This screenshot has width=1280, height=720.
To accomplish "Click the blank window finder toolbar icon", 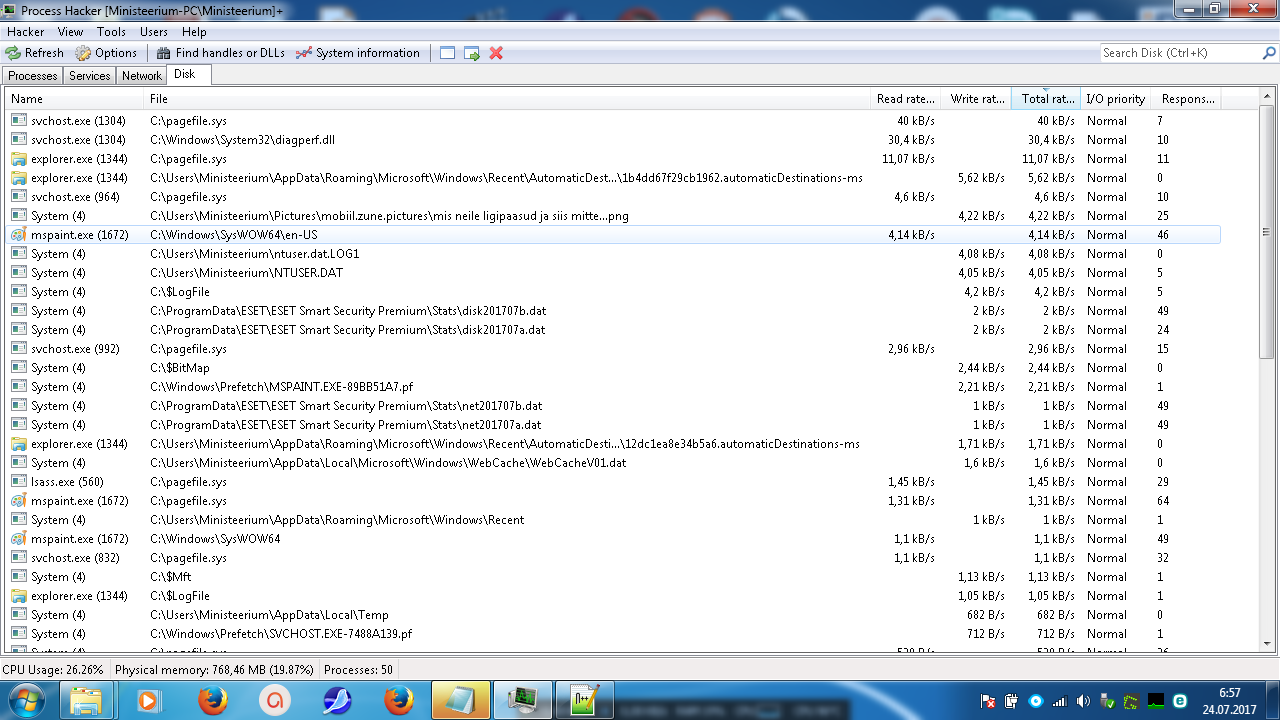I will tap(447, 53).
